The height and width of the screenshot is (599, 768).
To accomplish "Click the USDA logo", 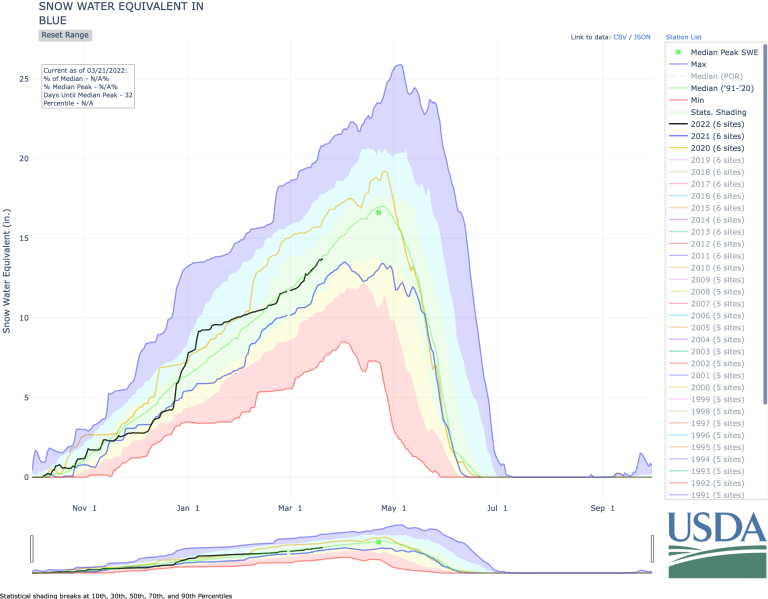I will tap(717, 544).
